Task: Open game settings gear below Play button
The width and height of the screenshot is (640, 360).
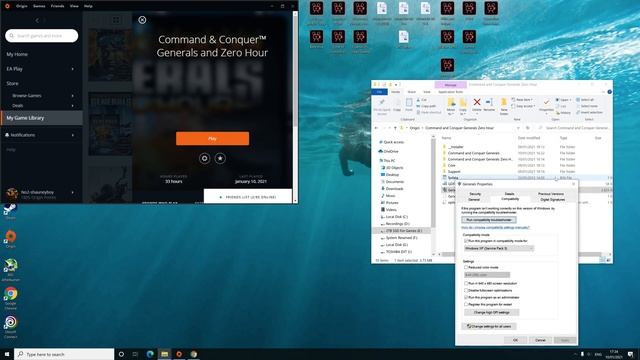Action: (x=204, y=158)
